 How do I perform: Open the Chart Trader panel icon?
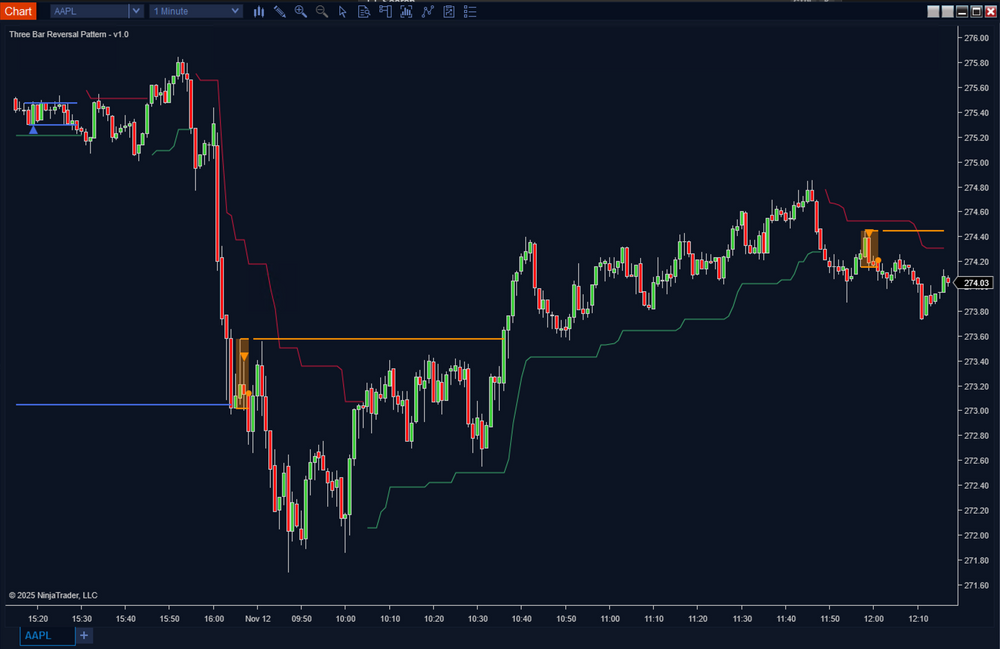(386, 11)
